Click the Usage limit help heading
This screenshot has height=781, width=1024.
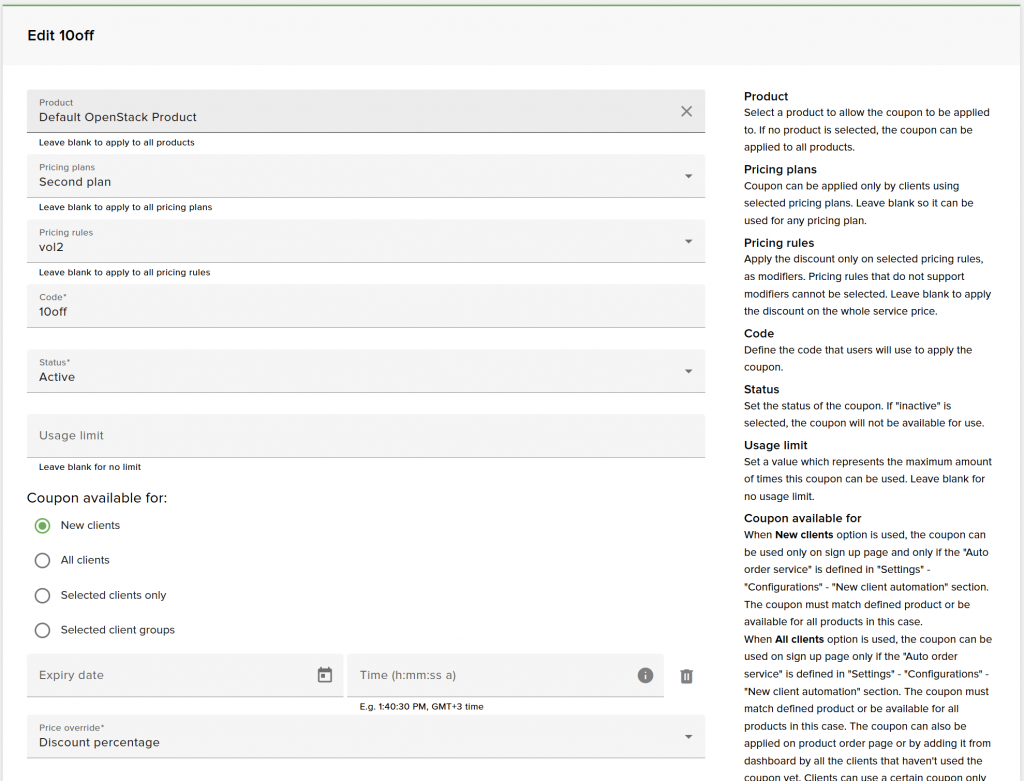point(776,445)
